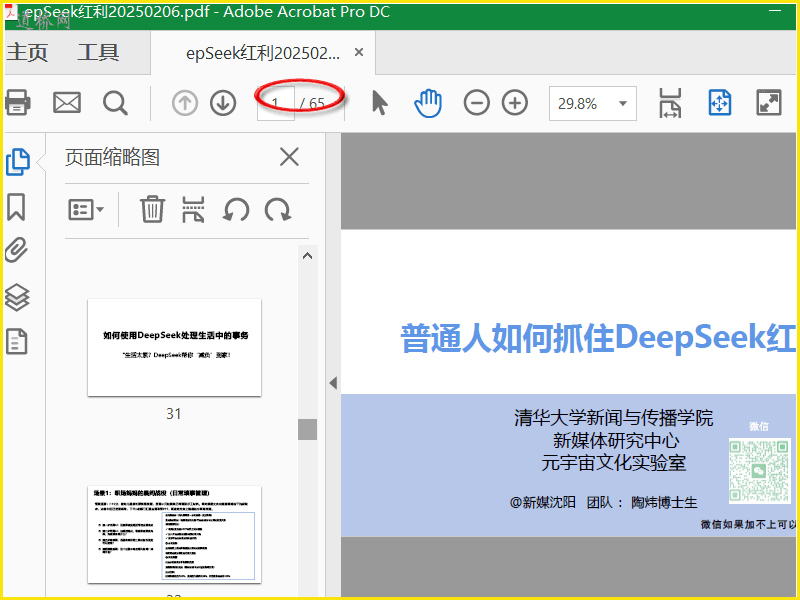
Task: Toggle the Page Thumbnails sidebar icon
Action: click(x=18, y=162)
